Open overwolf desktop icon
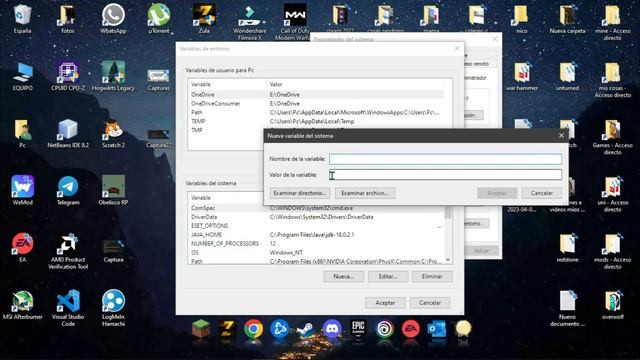 pyautogui.click(x=612, y=304)
